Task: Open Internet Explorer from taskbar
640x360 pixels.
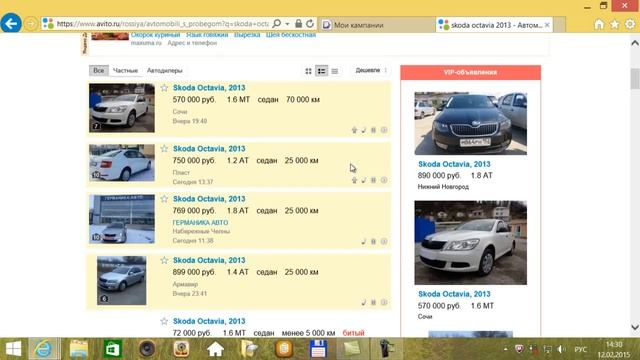Action: 44,349
